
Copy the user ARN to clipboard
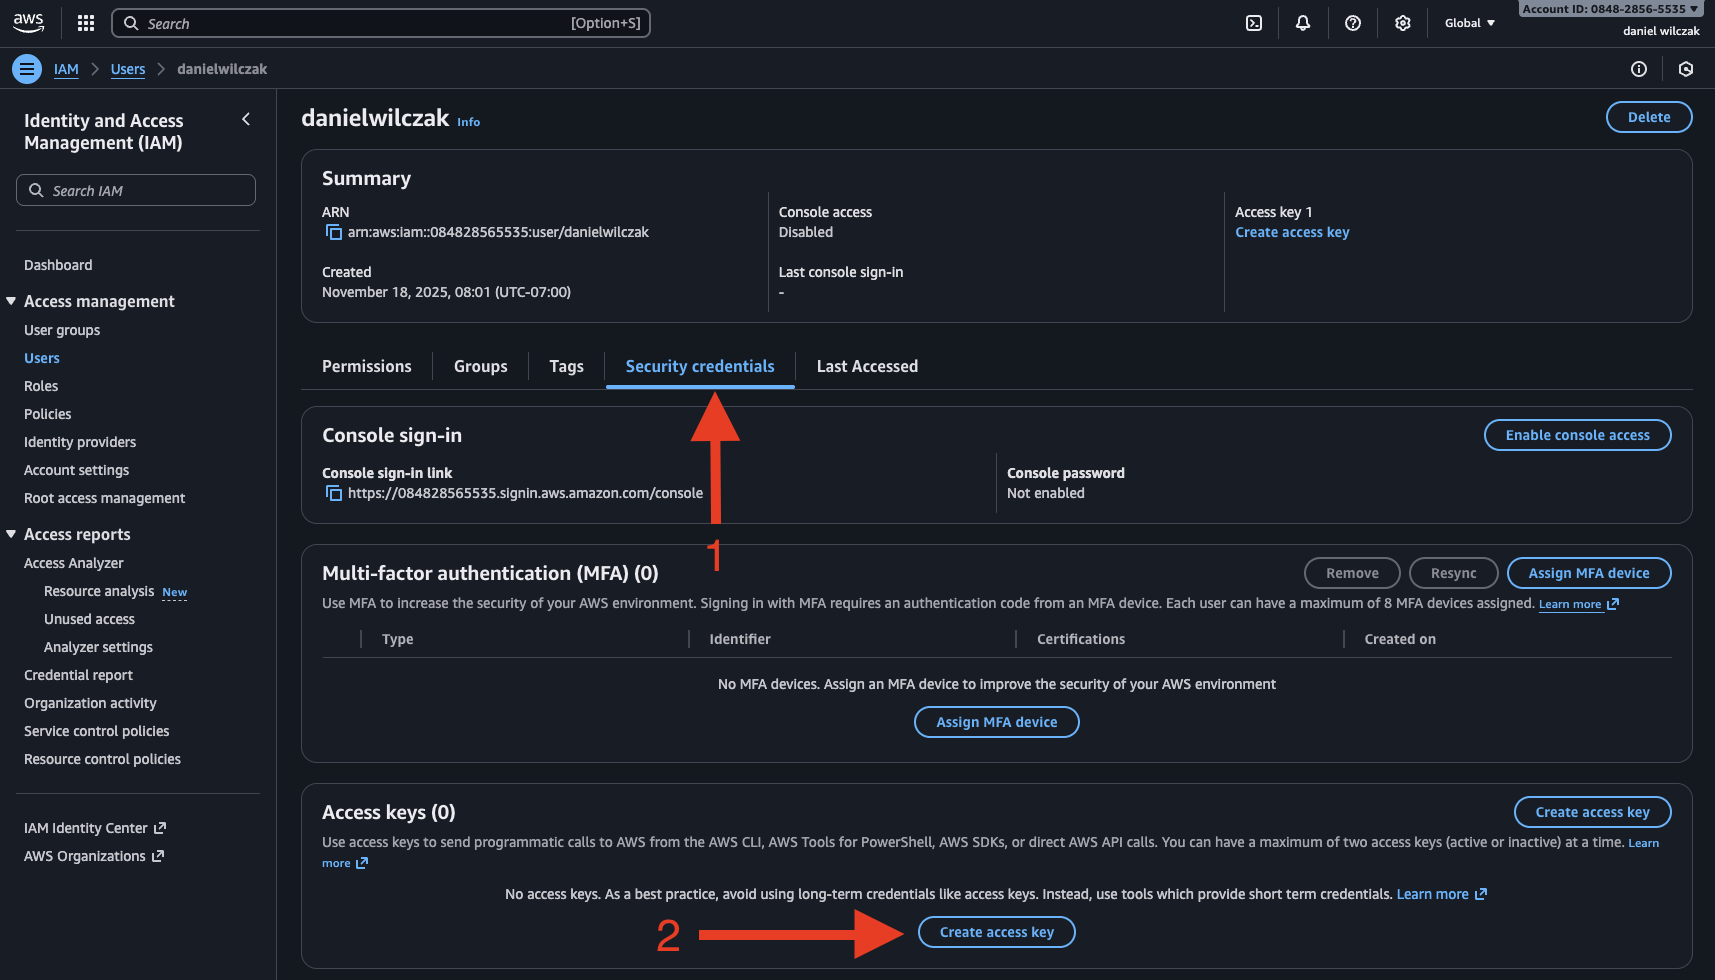334,232
